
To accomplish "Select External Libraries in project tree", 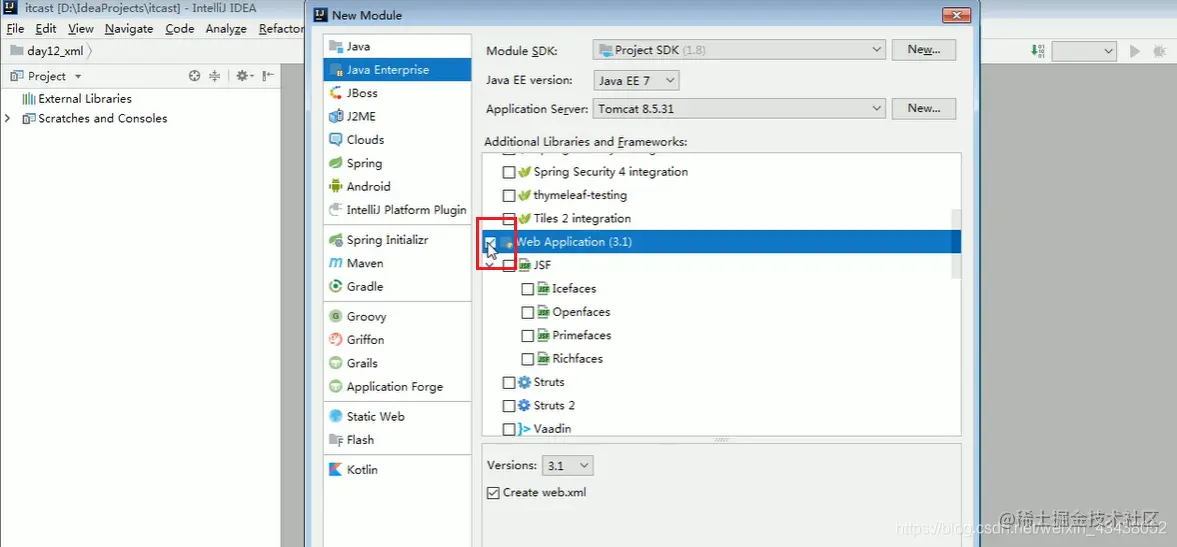I will point(85,98).
